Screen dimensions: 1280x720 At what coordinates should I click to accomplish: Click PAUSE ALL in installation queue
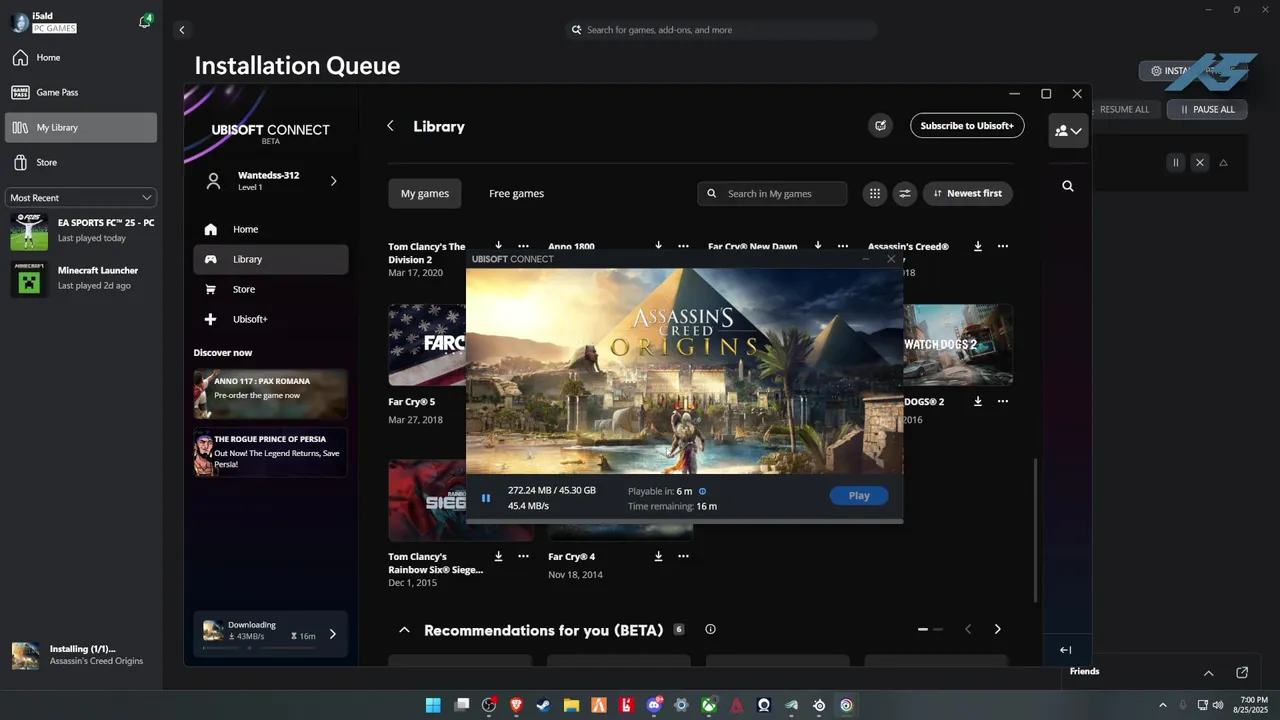click(x=1206, y=109)
